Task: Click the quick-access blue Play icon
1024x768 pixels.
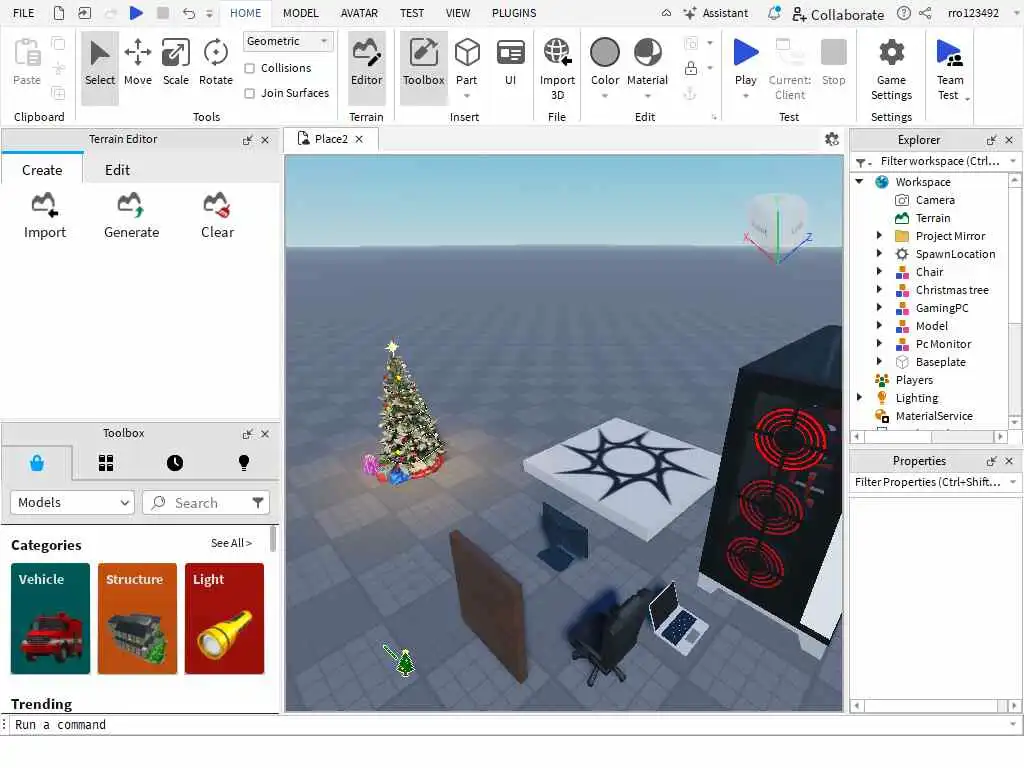Action: [x=136, y=13]
